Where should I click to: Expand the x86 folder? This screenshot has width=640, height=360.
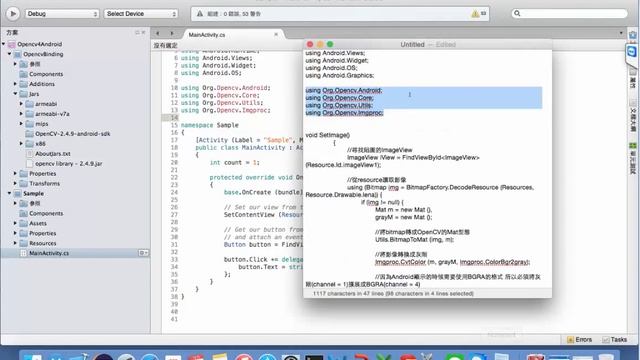click(x=21, y=143)
